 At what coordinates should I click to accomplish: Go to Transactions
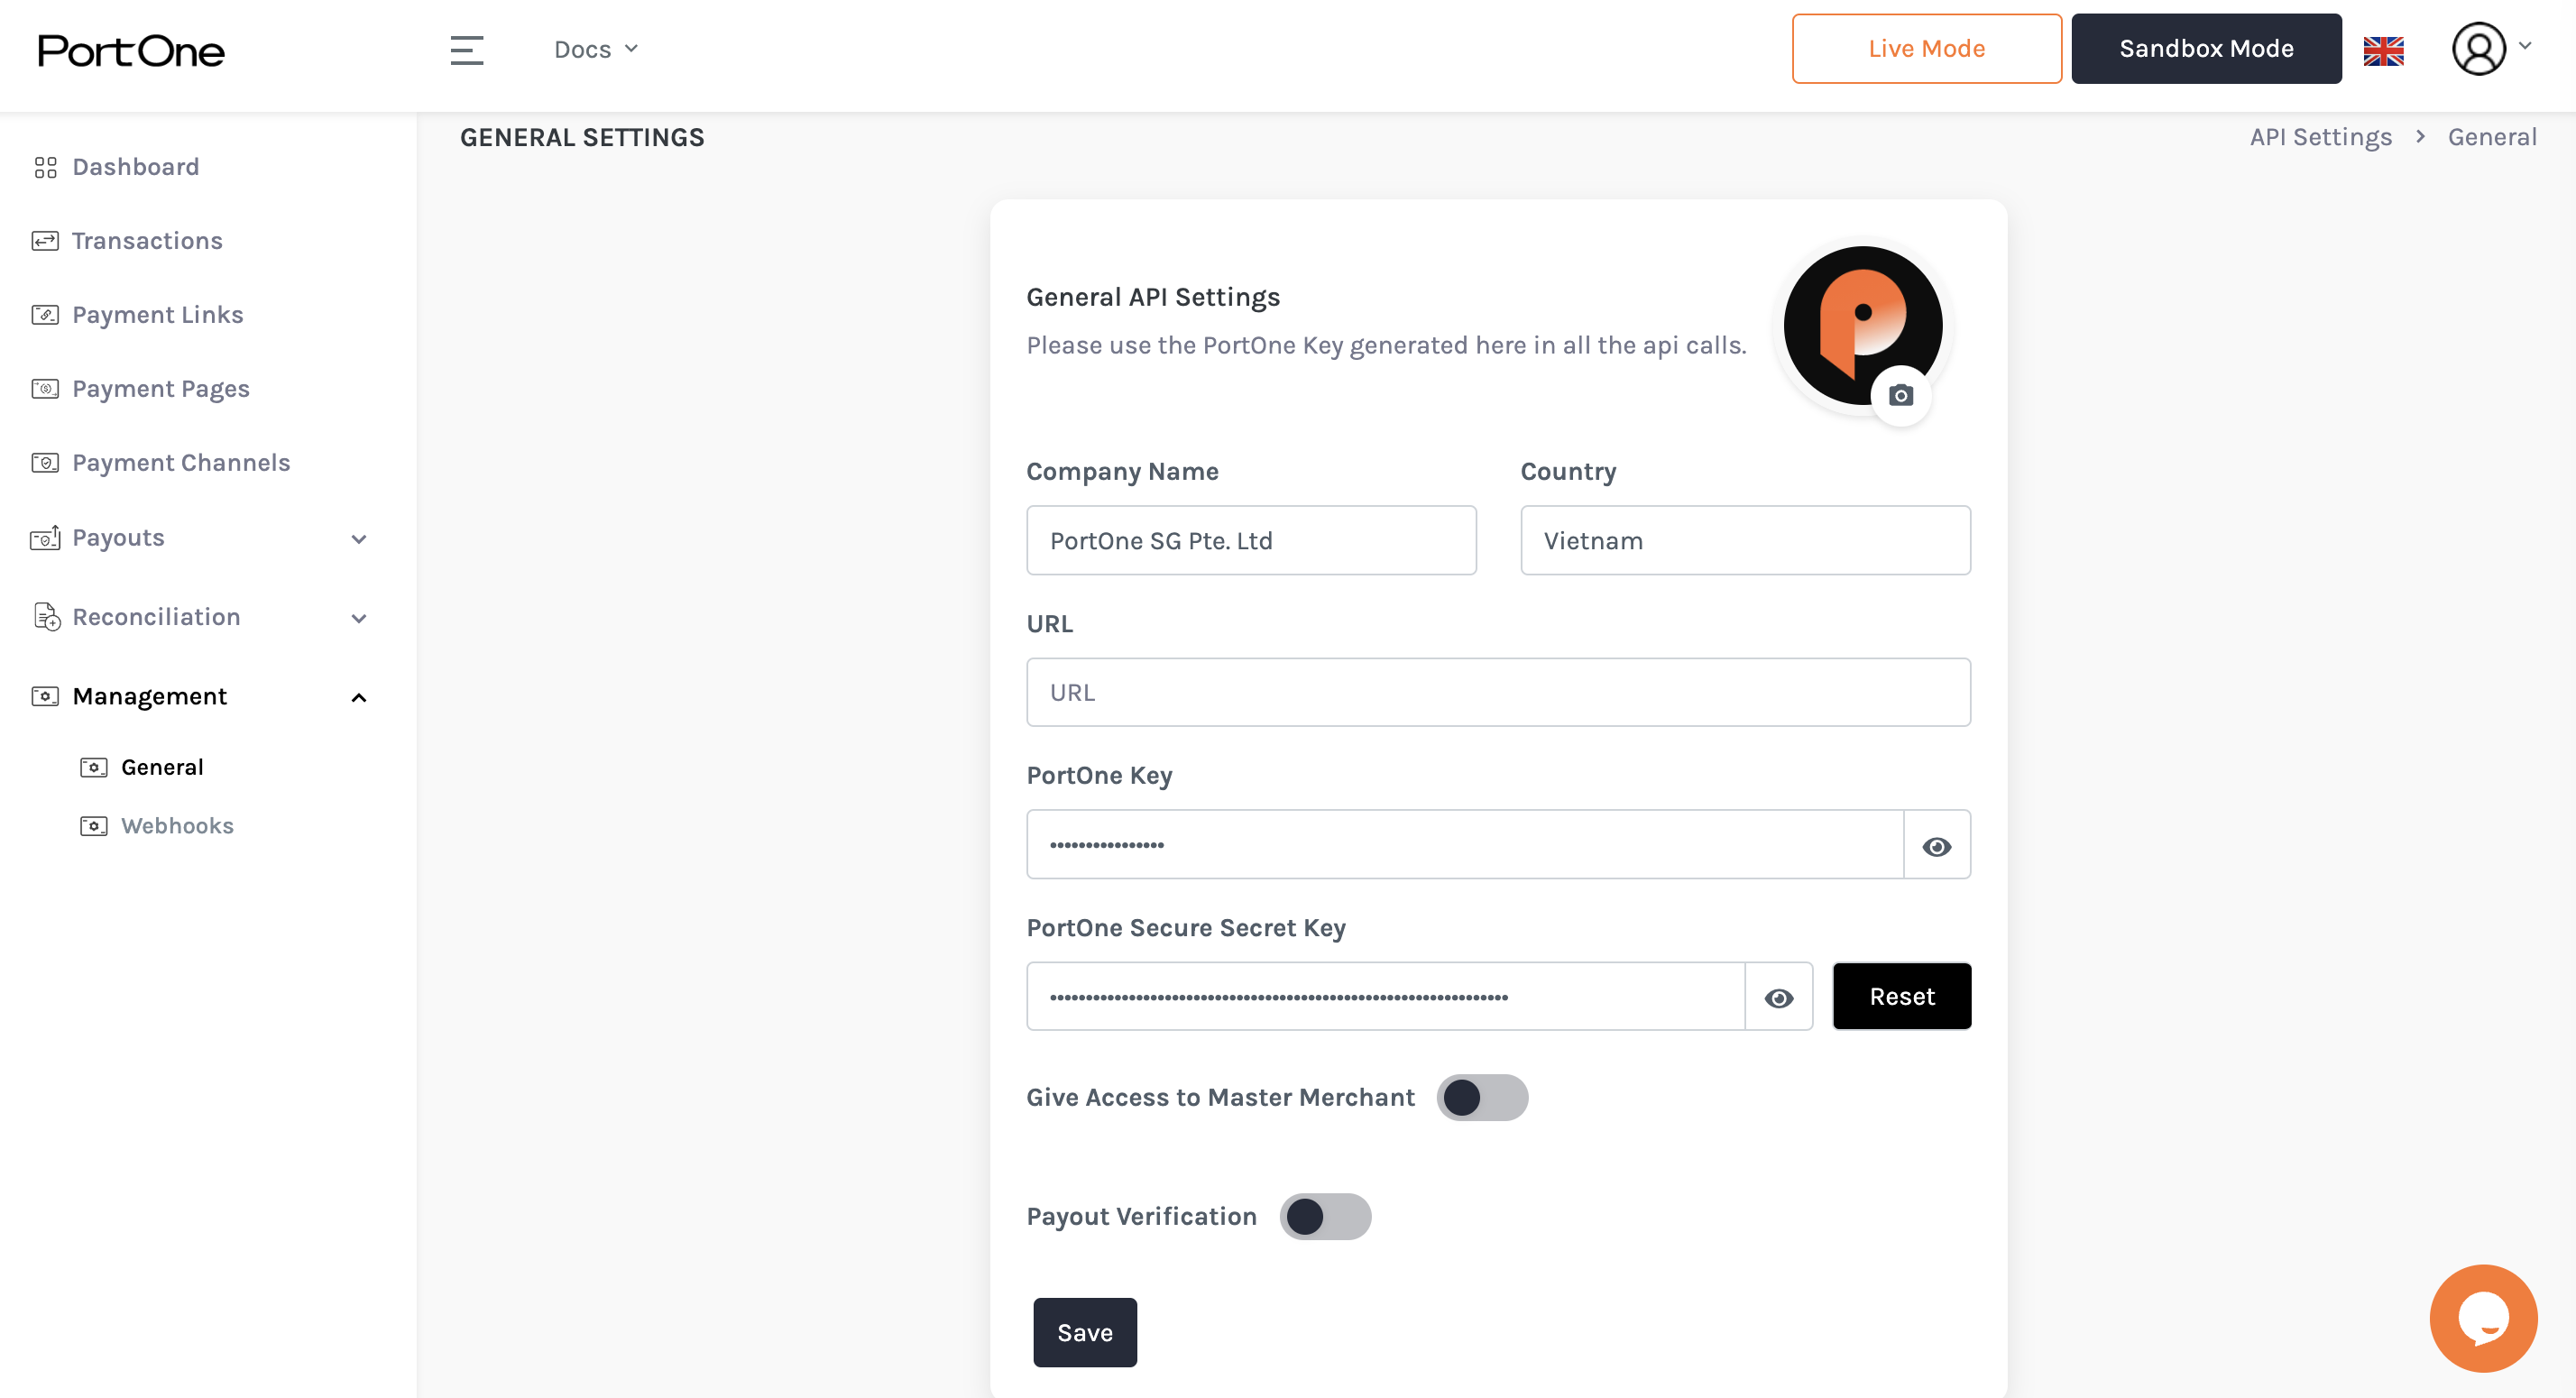click(147, 240)
